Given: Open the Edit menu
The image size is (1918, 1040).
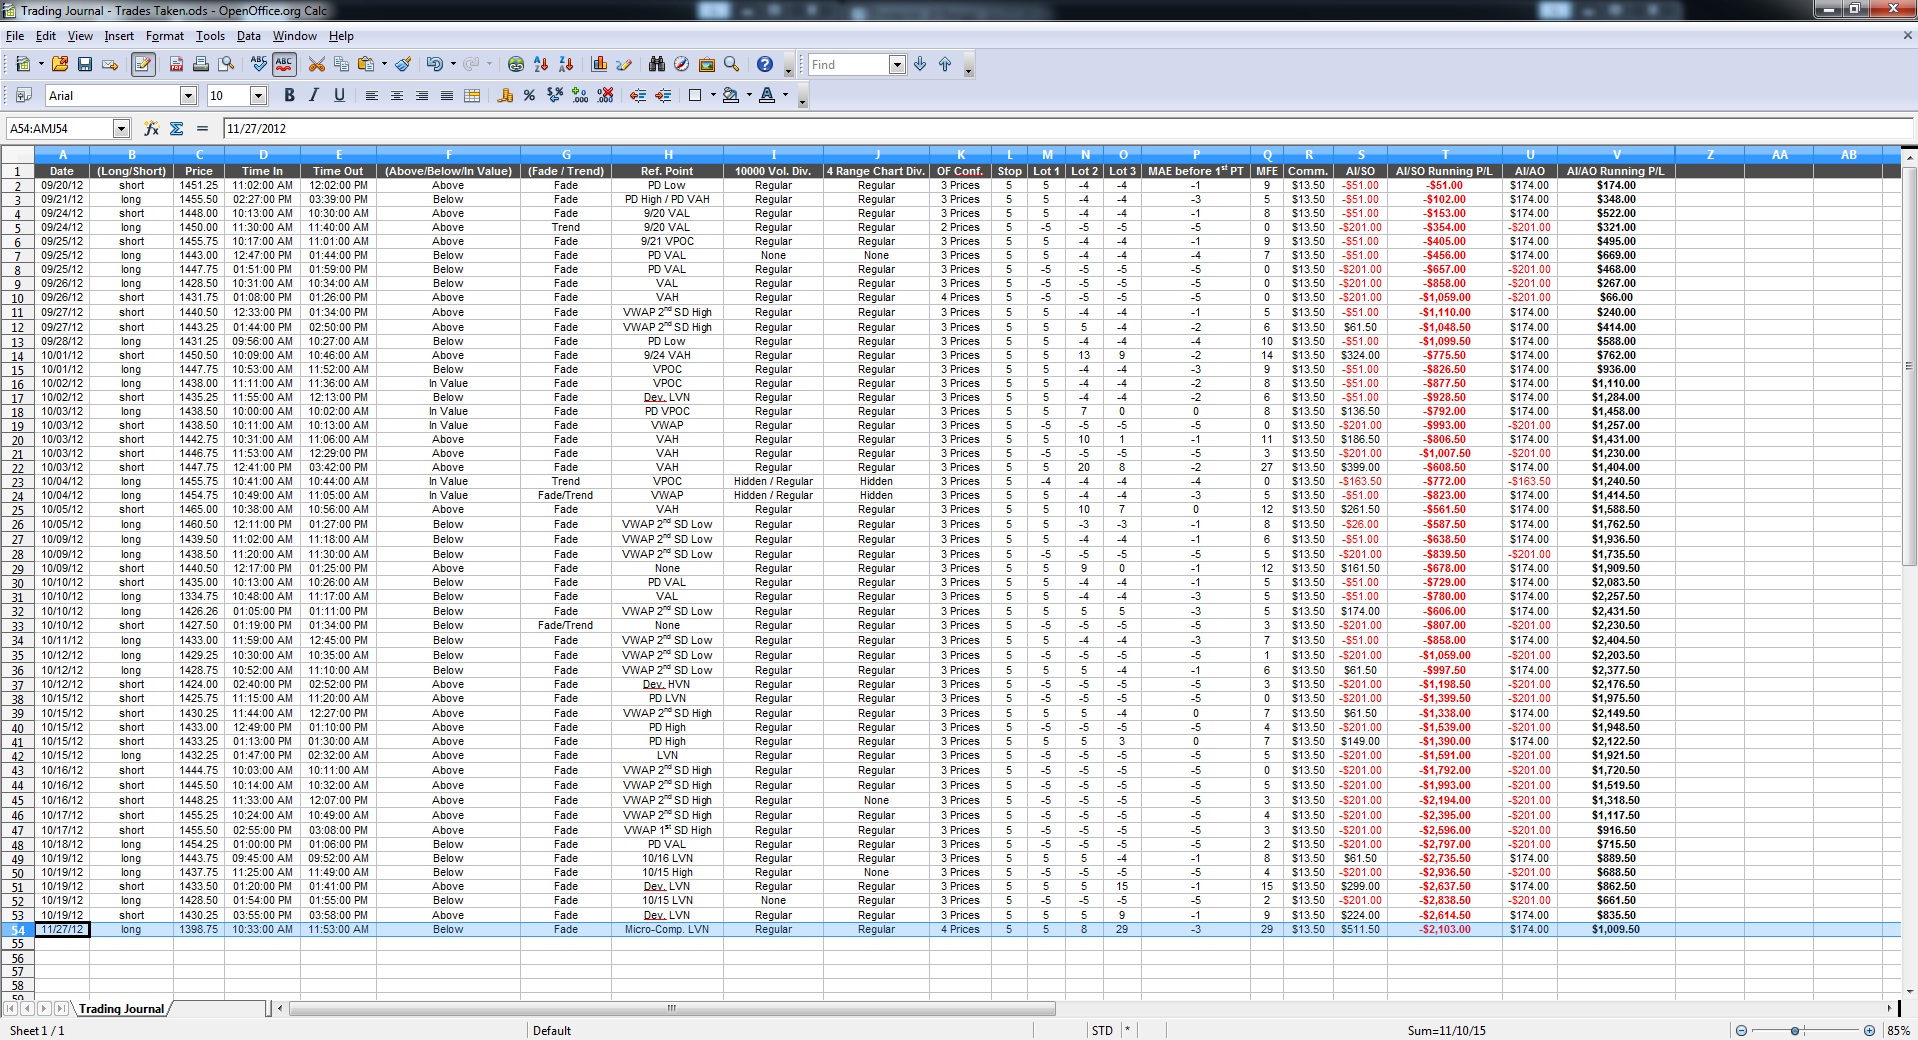Looking at the screenshot, I should tap(46, 36).
